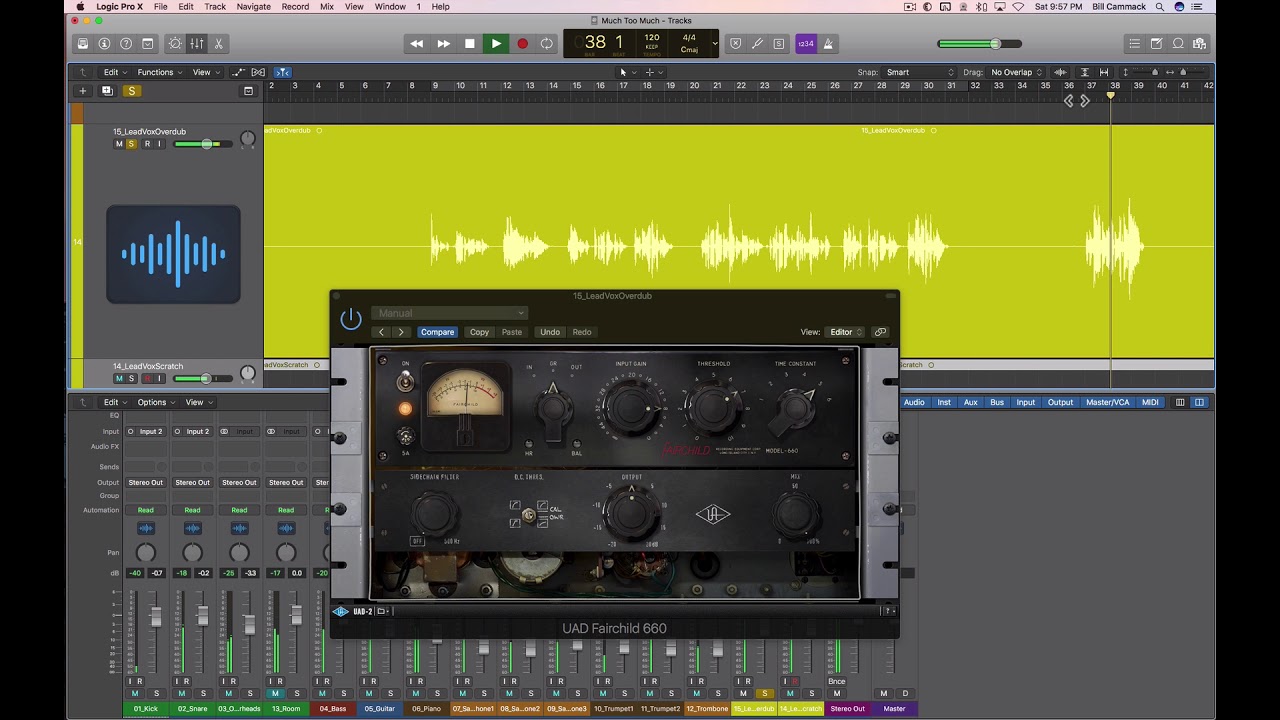Solo the 02_Snare channel strip
This screenshot has height=720, width=1280.
click(x=203, y=693)
